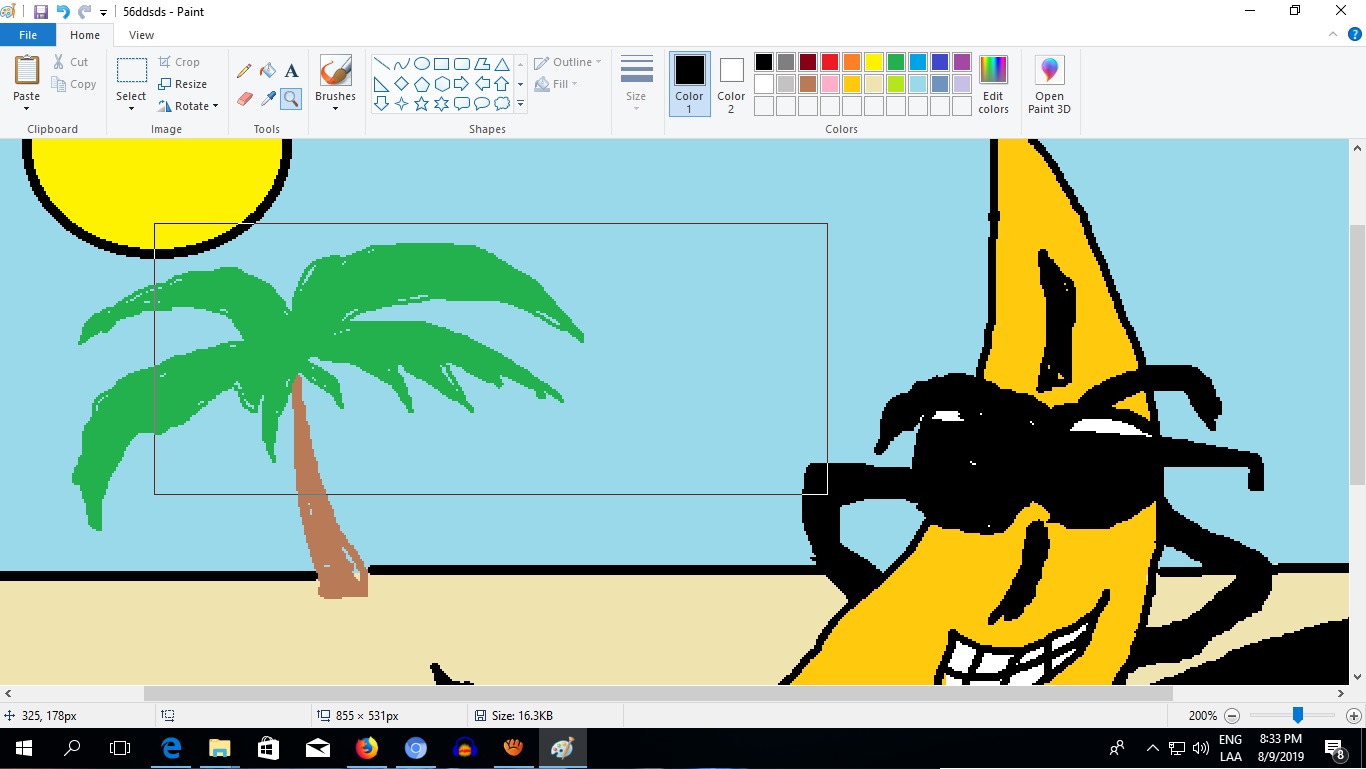The image size is (1366, 769).
Task: Expand the Rotate dropdown
Action: point(214,106)
